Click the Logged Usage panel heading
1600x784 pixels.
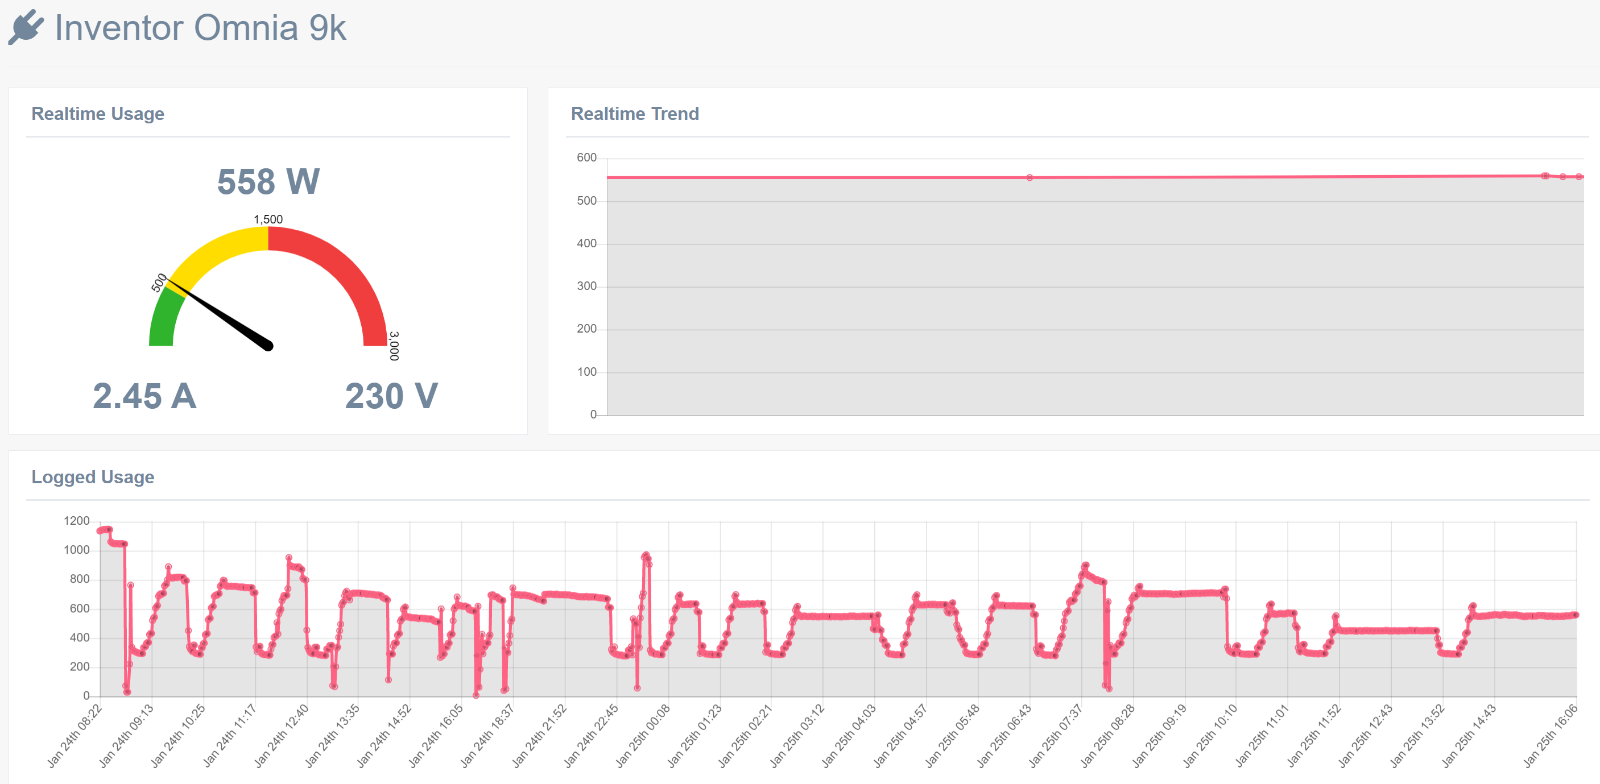click(93, 477)
